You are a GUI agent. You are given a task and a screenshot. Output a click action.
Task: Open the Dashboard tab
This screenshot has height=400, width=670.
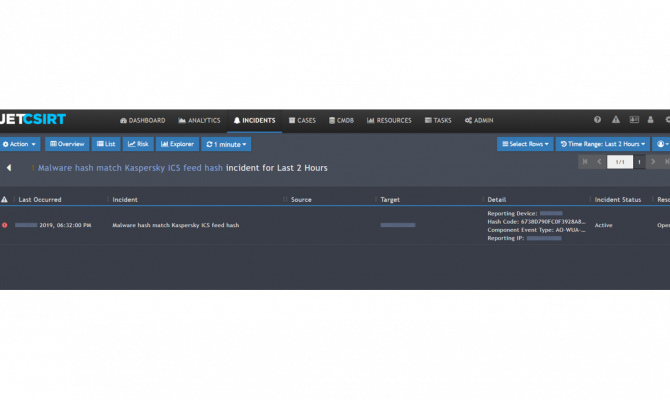(x=143, y=121)
